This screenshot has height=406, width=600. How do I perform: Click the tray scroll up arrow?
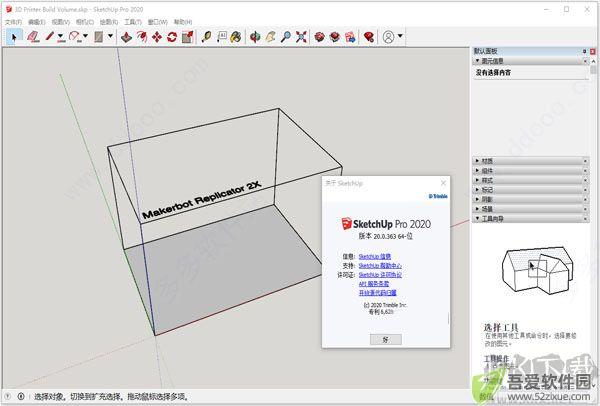[x=593, y=61]
